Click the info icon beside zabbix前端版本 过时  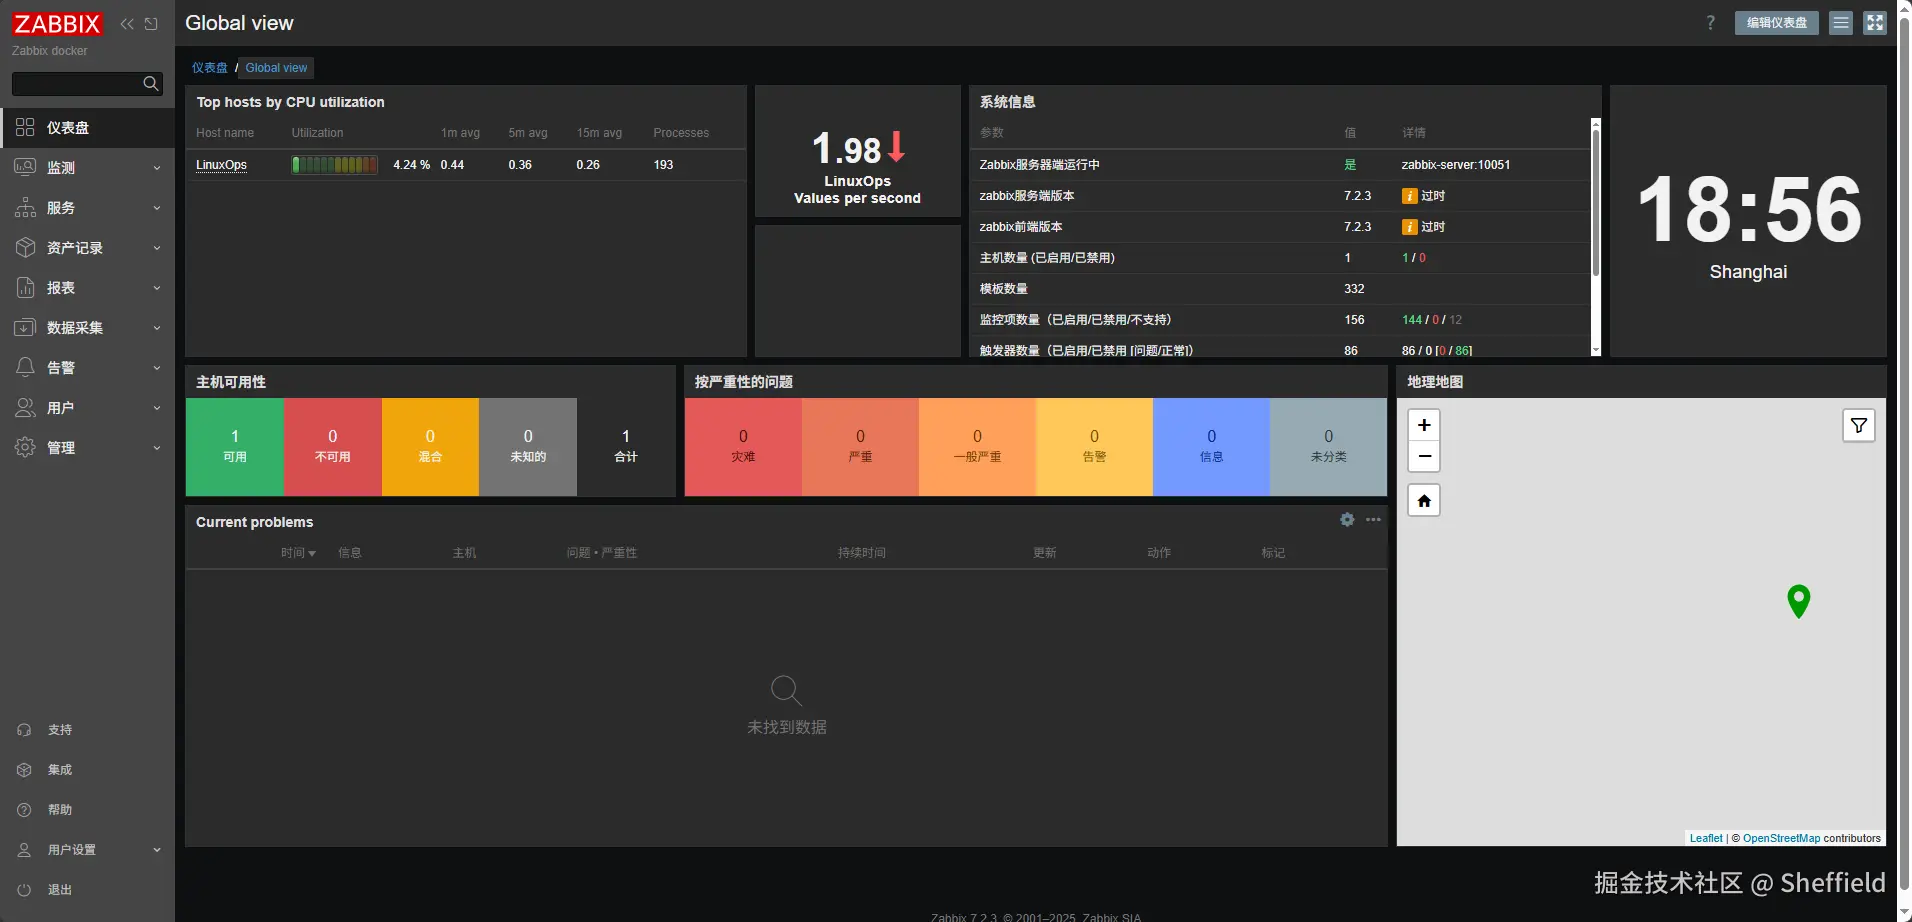click(1409, 227)
